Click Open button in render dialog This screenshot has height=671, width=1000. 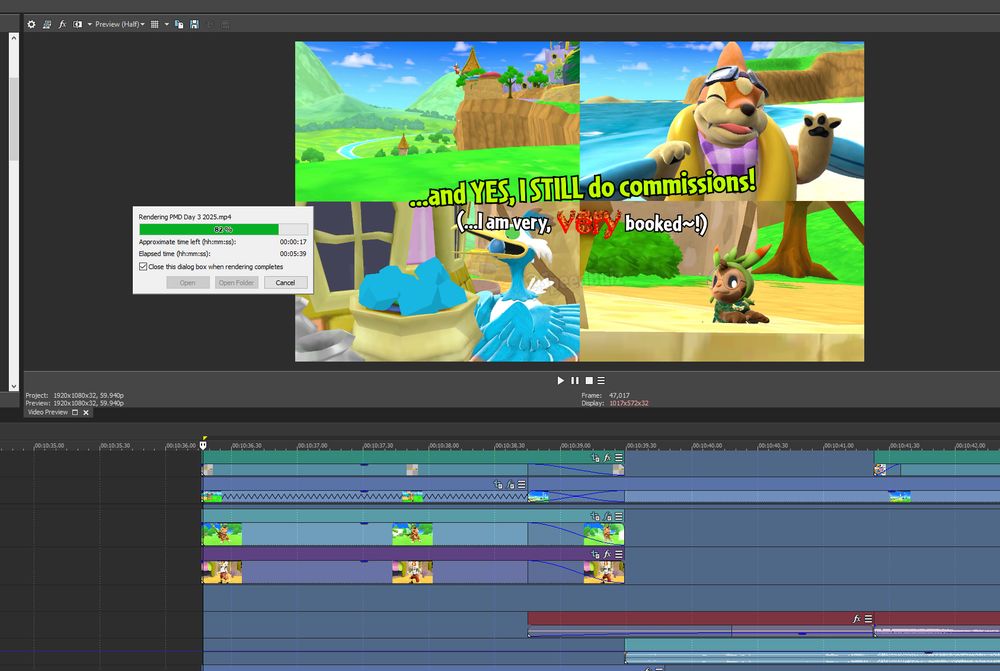pyautogui.click(x=188, y=283)
